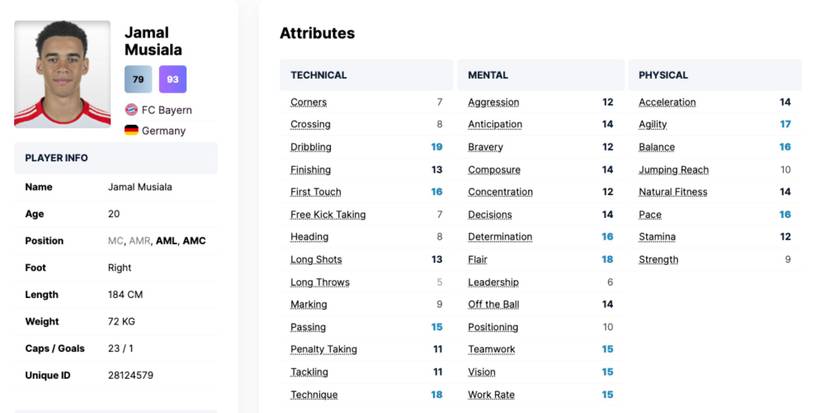Click the PLAYER INFO section header
The image size is (825, 413).
click(x=56, y=158)
